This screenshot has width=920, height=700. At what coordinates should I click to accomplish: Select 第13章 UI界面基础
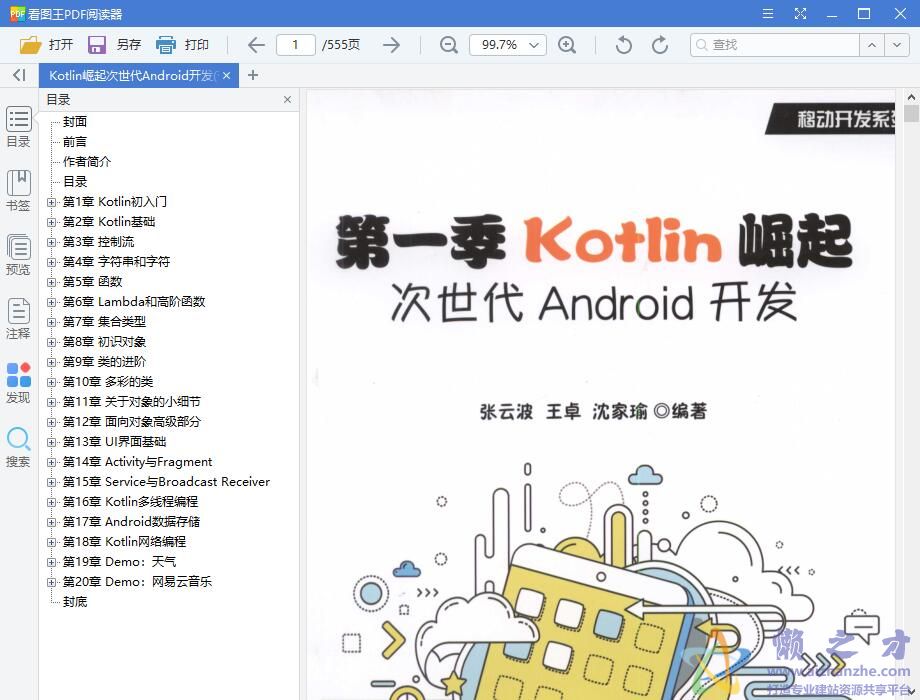[x=115, y=441]
